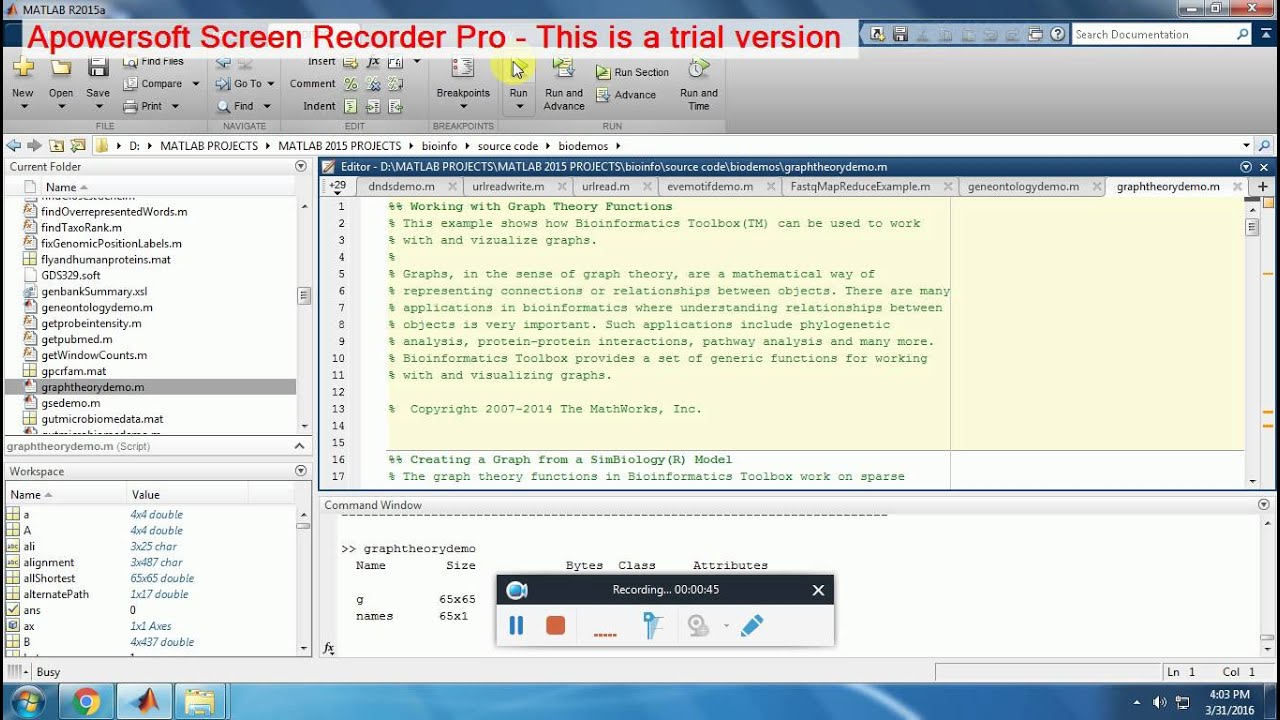Click 'MATLAB 2015 PROJECTS' in the folder path
Image resolution: width=1280 pixels, height=720 pixels.
pyautogui.click(x=339, y=146)
